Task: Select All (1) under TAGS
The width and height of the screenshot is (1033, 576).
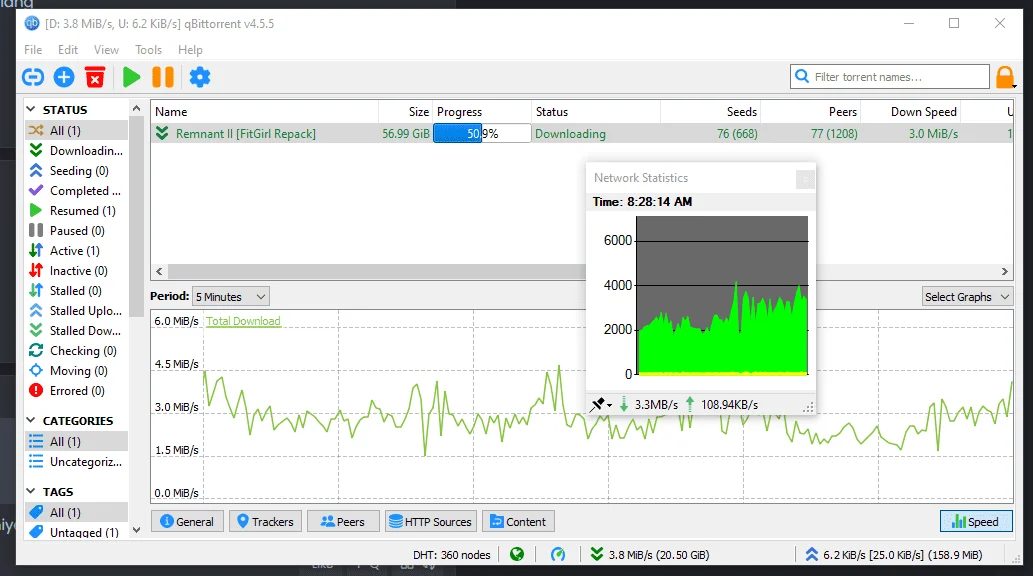Action: 76,512
